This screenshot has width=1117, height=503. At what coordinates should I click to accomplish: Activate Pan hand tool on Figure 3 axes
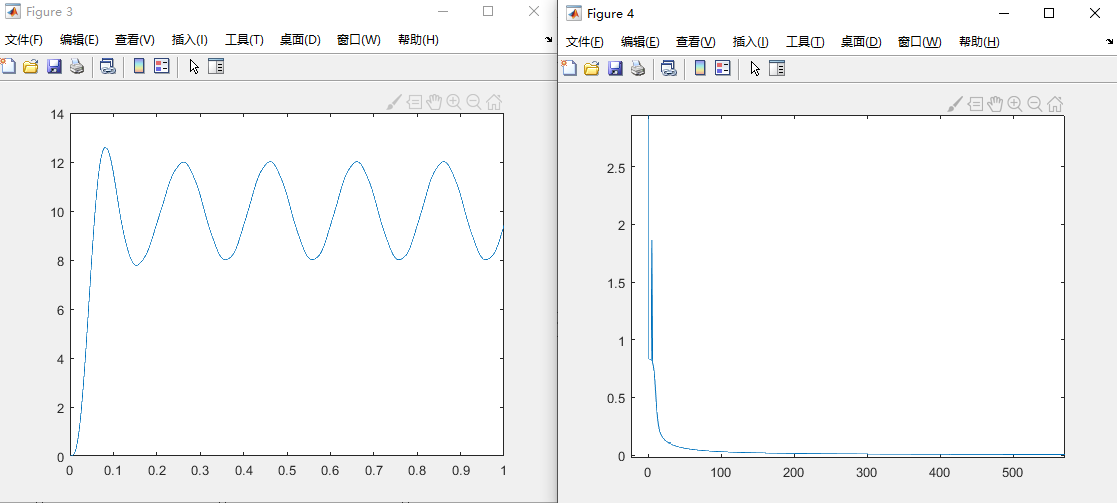[x=434, y=103]
